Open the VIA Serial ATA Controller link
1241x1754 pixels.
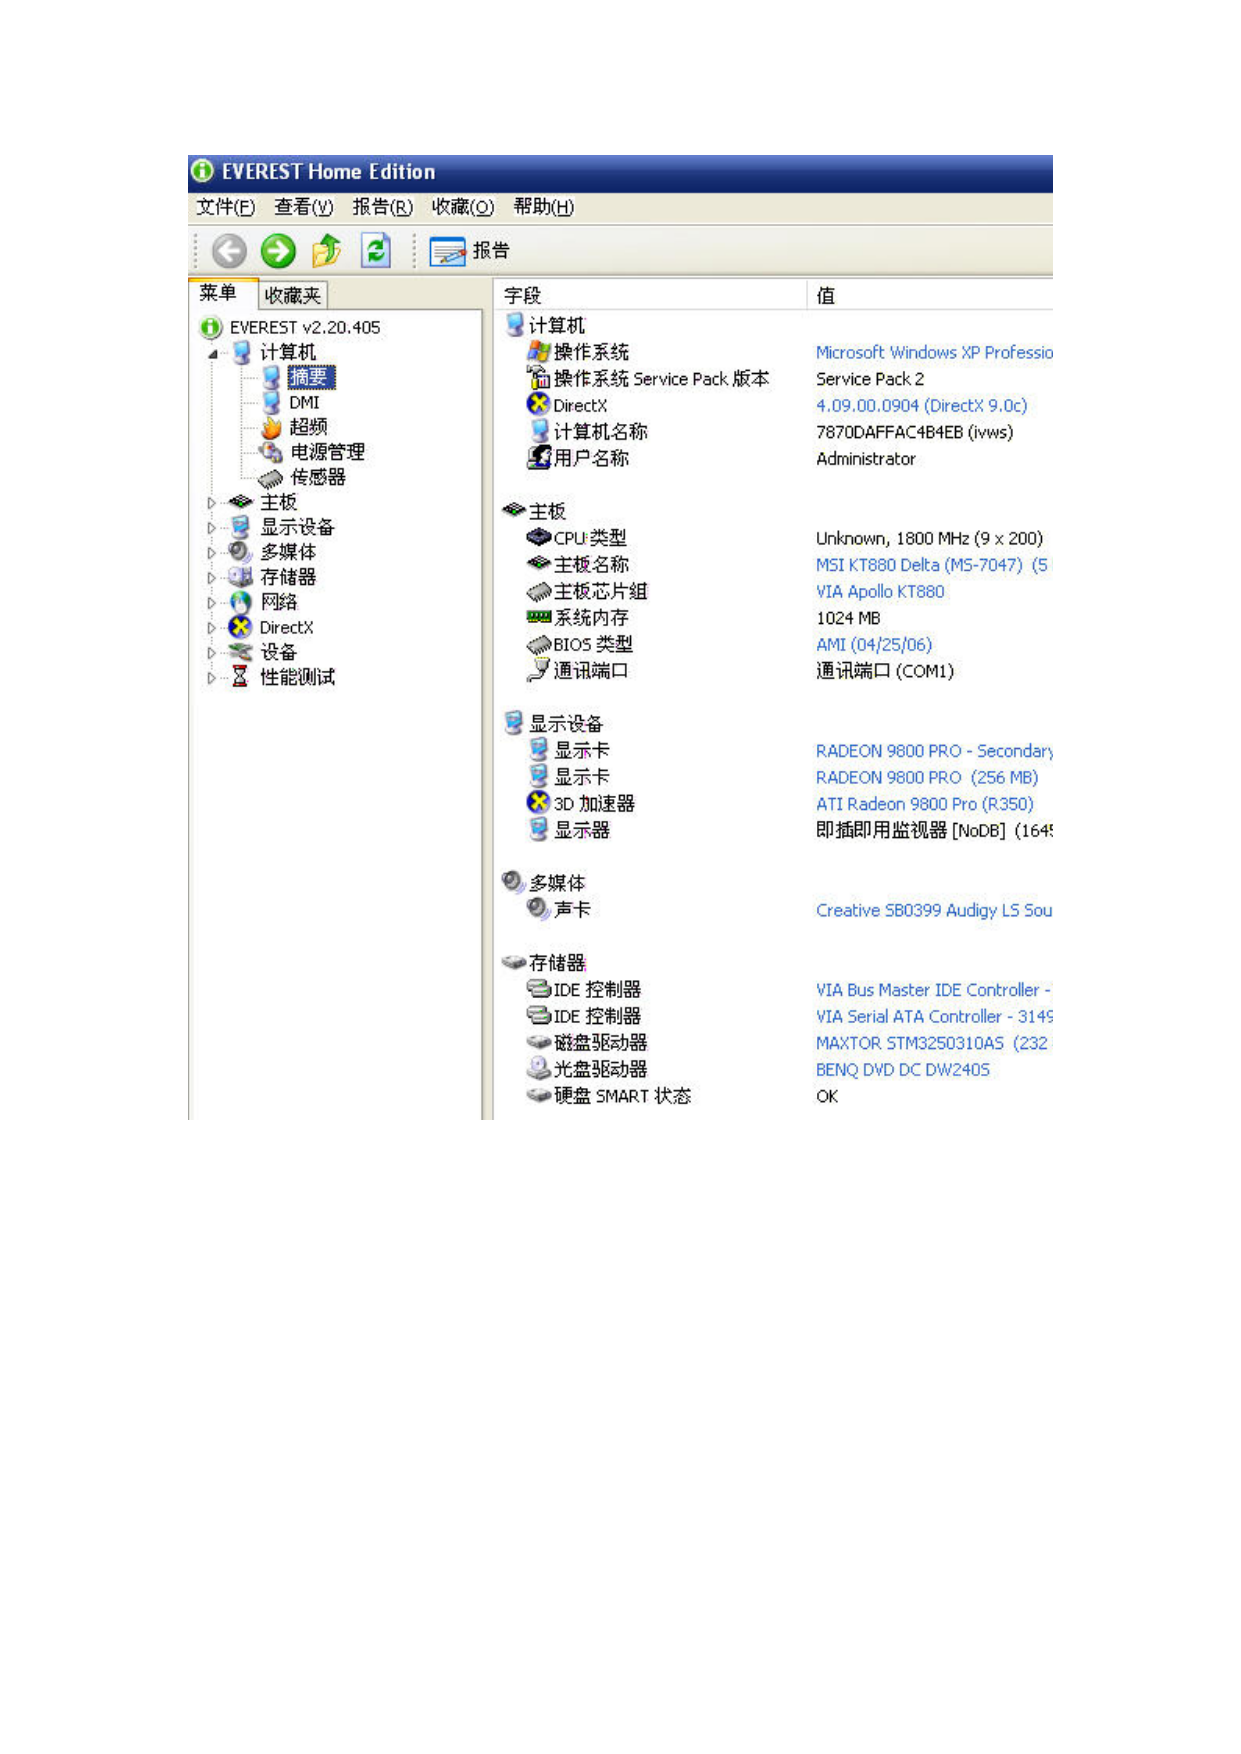pyautogui.click(x=934, y=1017)
